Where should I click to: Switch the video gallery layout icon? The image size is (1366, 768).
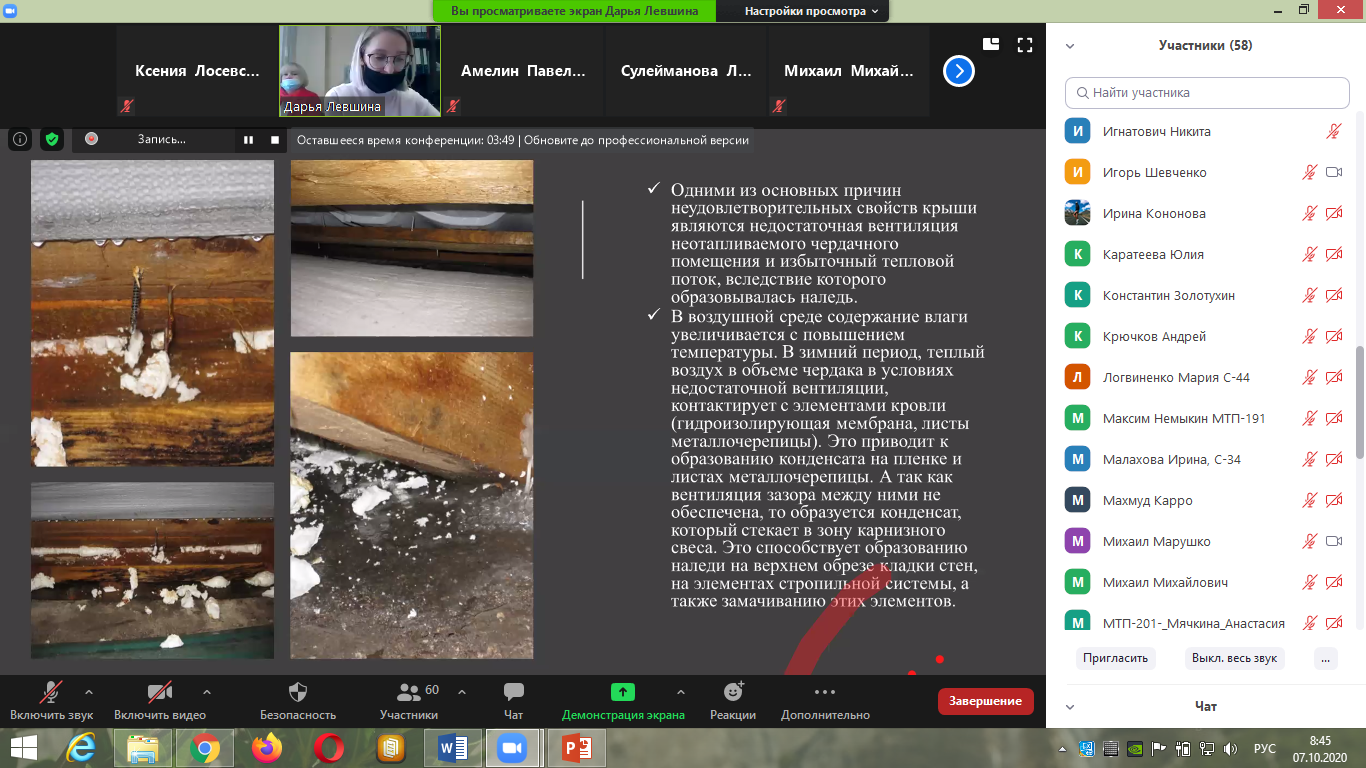(x=991, y=44)
